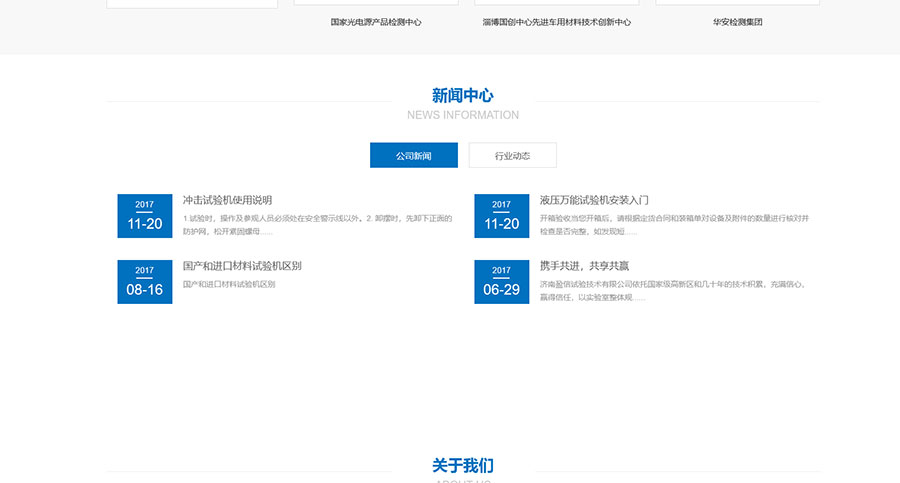Open partner 淄博国创中心先进车用材料技术创新中心
This screenshot has height=483, width=900.
557,22
